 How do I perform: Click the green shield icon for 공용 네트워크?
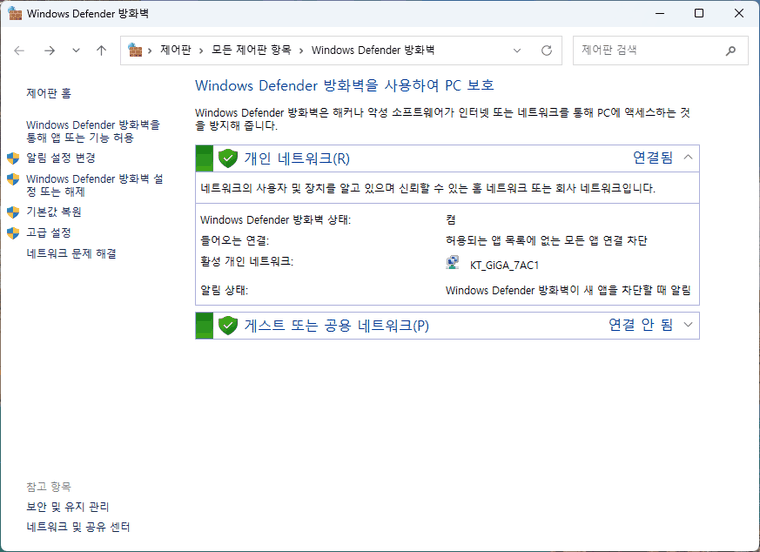coord(228,325)
